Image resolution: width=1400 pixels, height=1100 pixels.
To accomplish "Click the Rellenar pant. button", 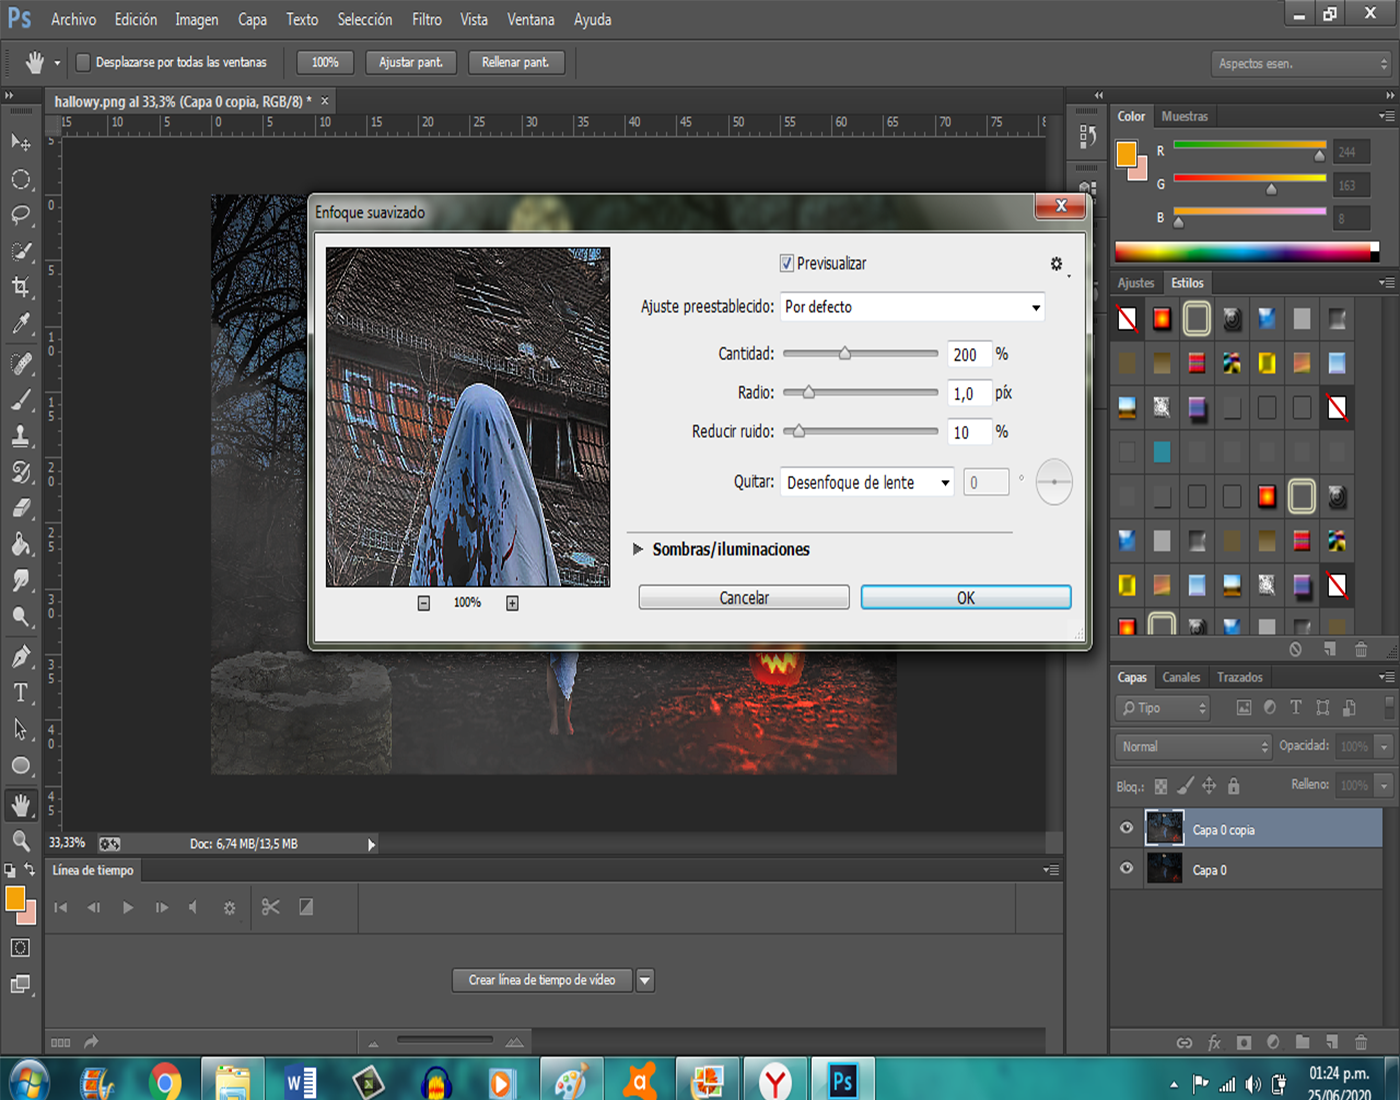I will tap(516, 62).
